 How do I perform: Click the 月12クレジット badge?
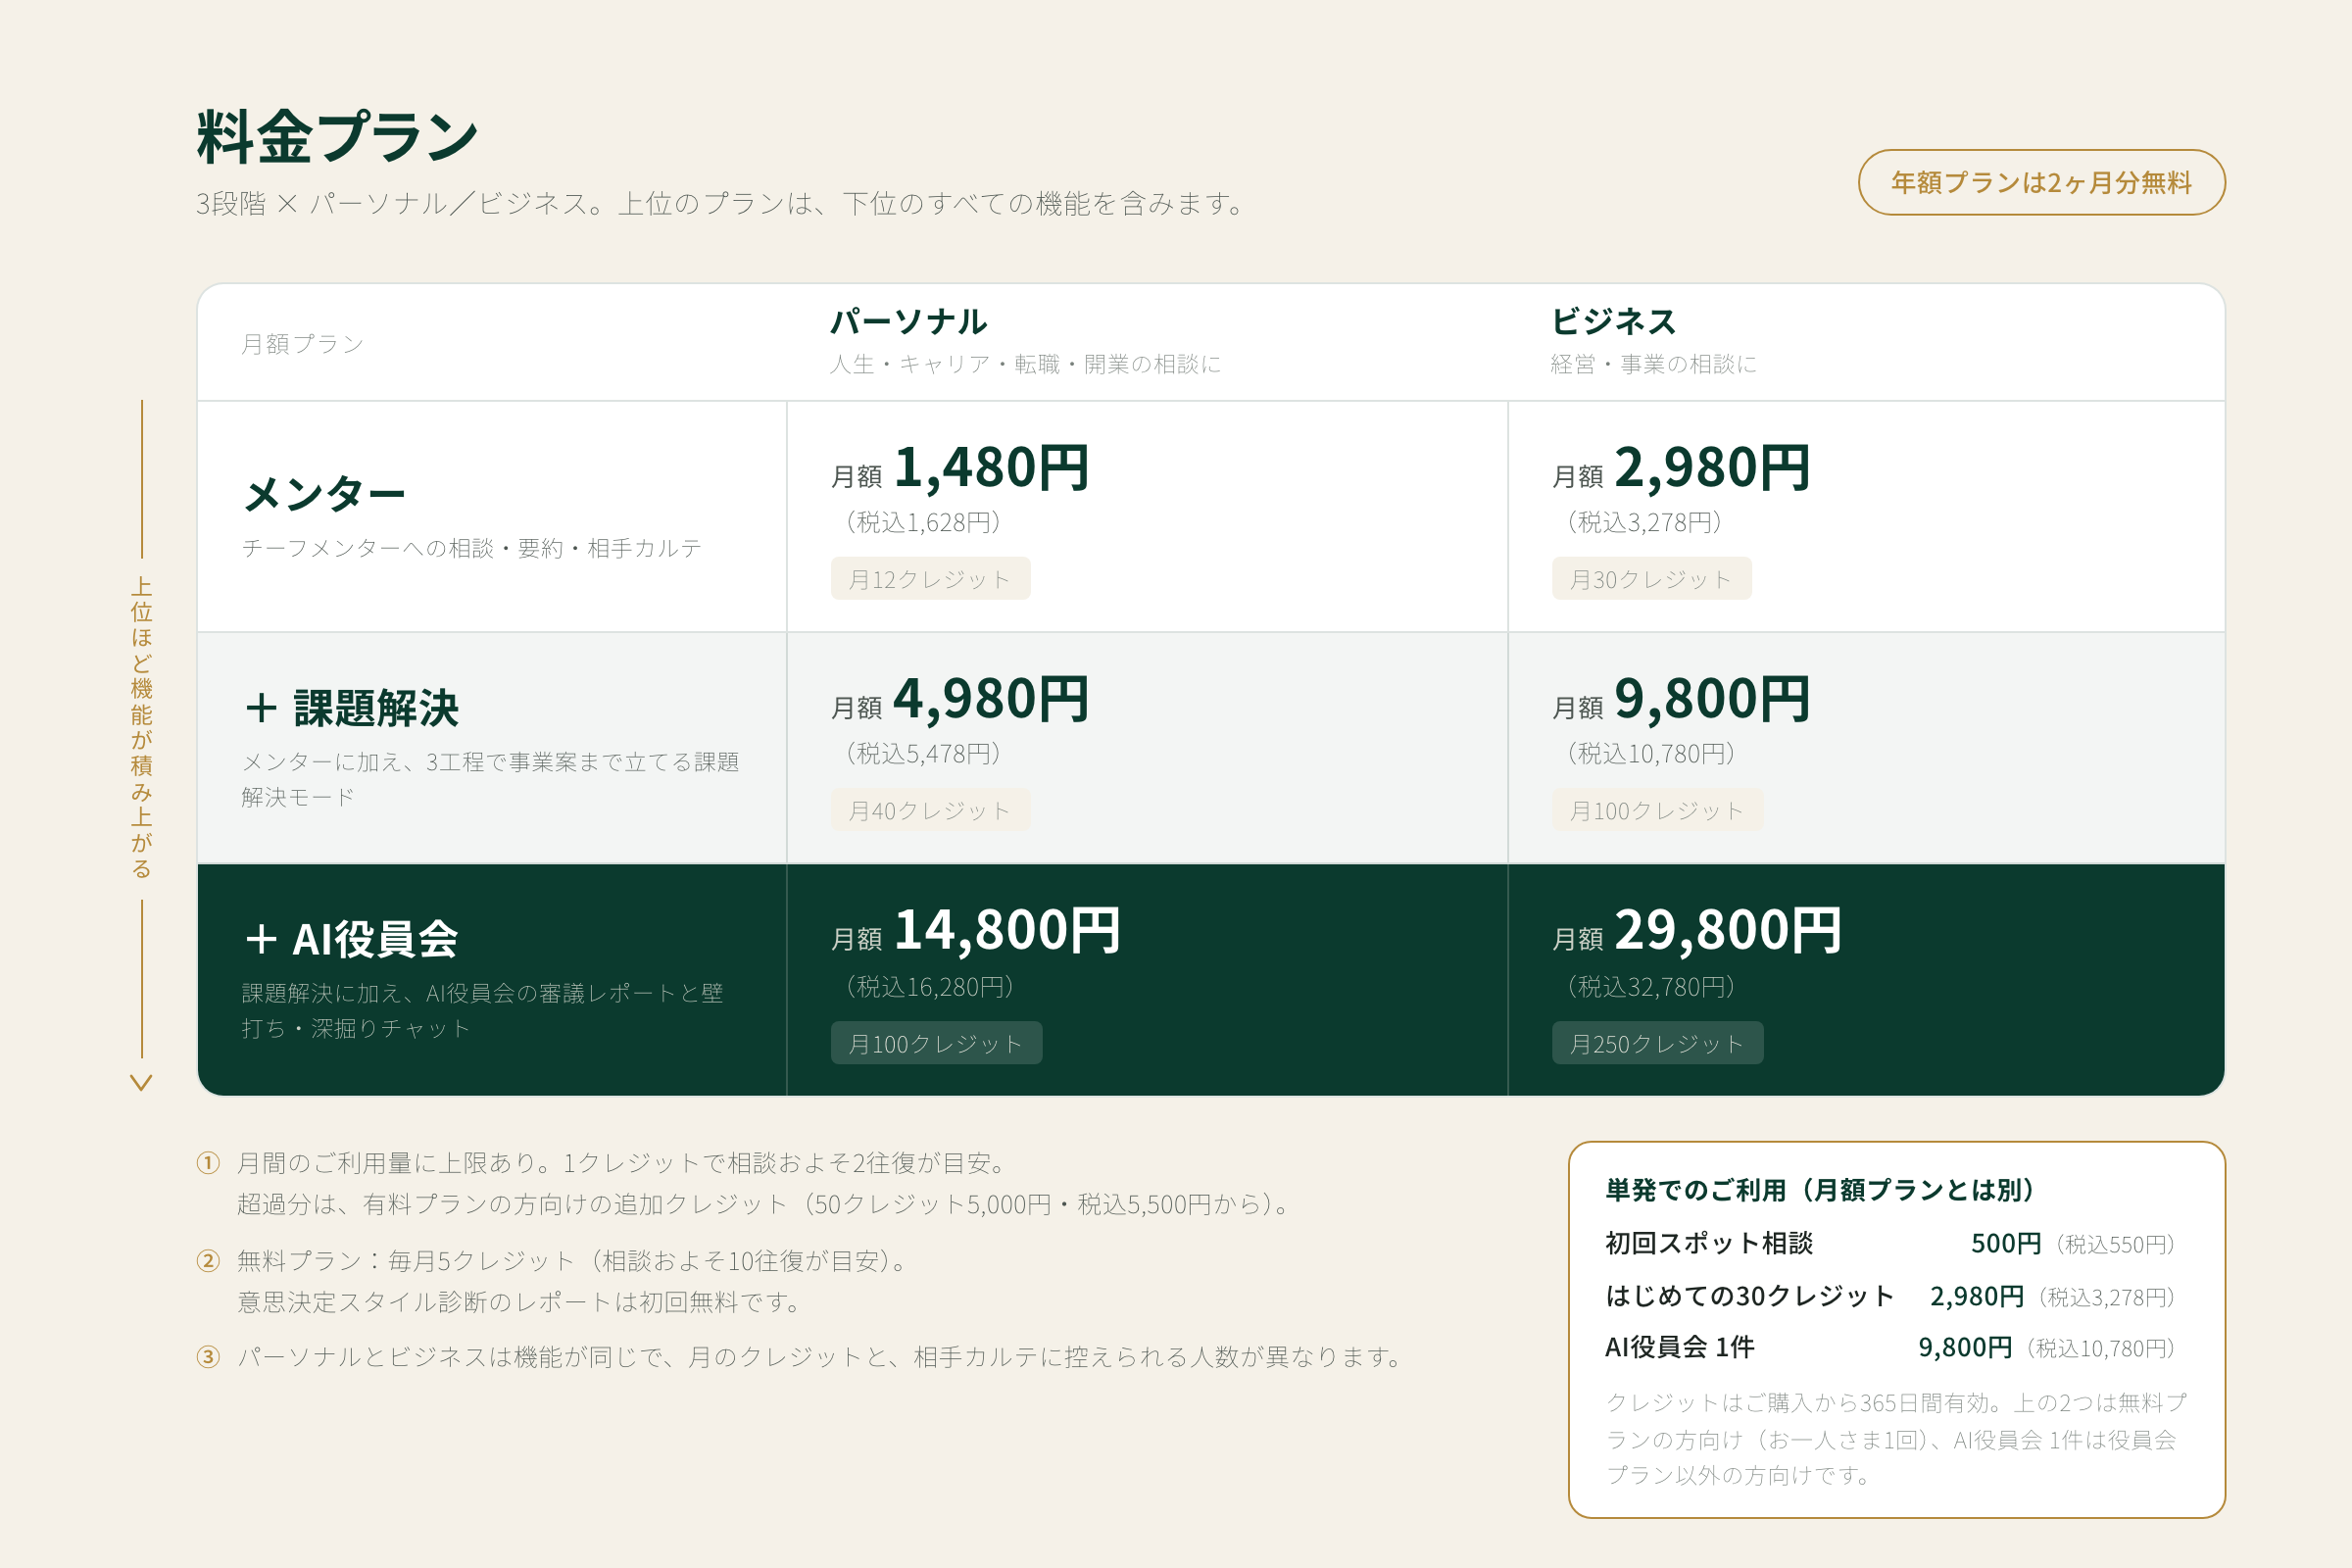[x=930, y=579]
